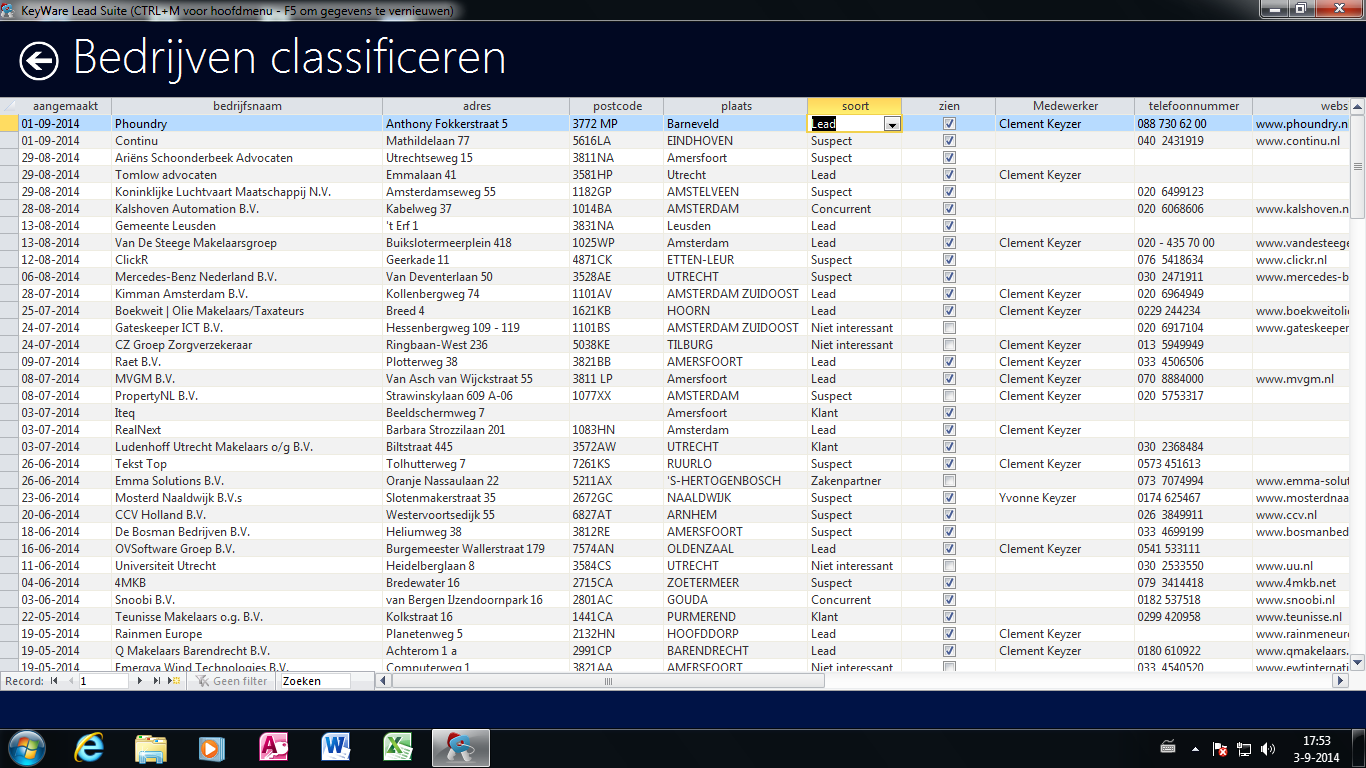Select the soort column header
Image resolution: width=1366 pixels, height=768 pixels.
point(855,106)
